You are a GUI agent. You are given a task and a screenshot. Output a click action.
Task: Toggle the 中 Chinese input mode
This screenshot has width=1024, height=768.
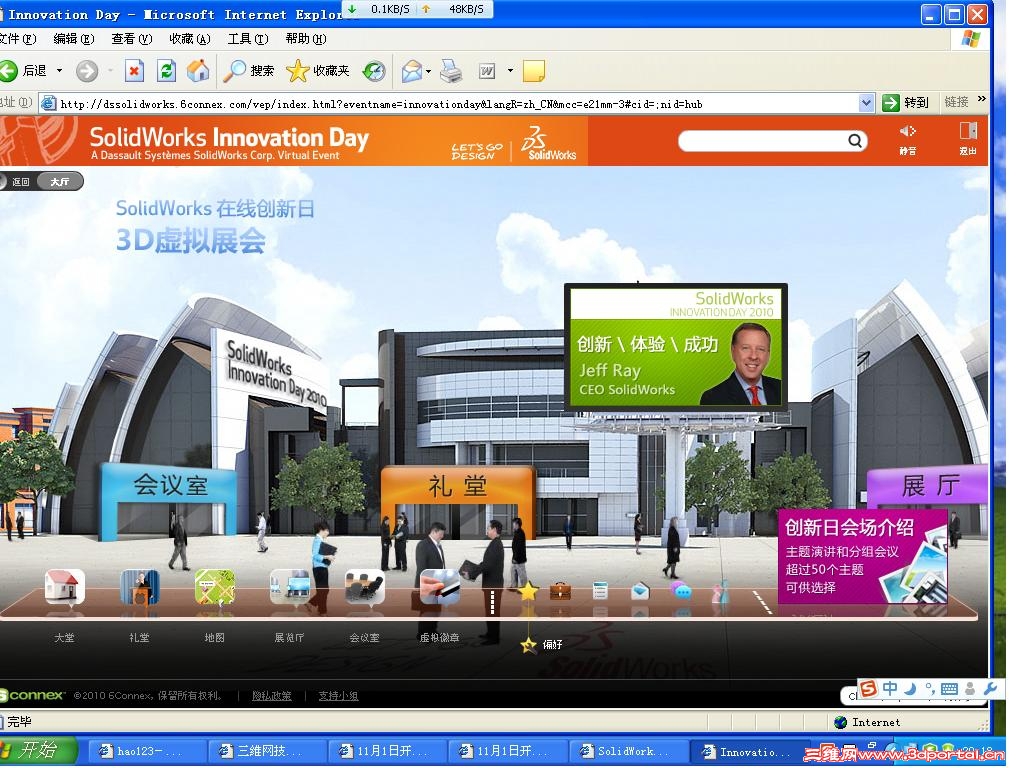pyautogui.click(x=889, y=688)
